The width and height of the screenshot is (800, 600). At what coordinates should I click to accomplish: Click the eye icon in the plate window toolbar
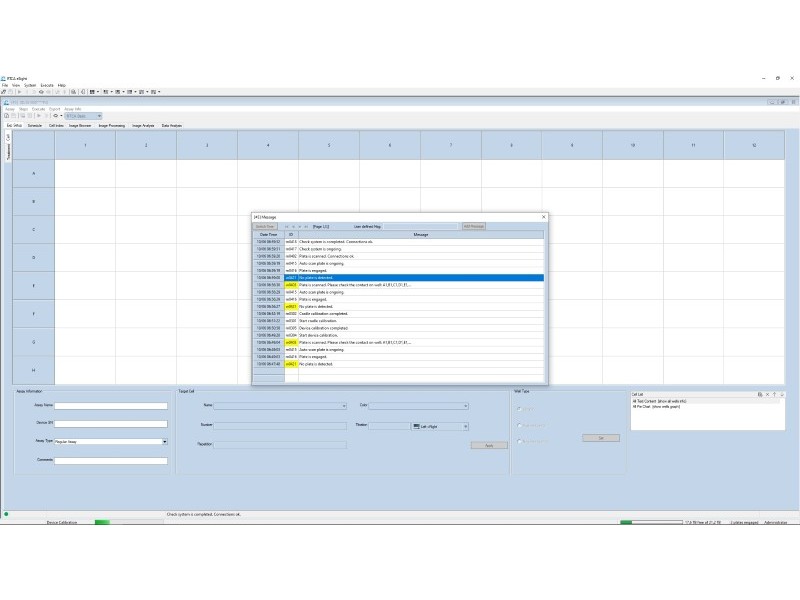click(56, 116)
